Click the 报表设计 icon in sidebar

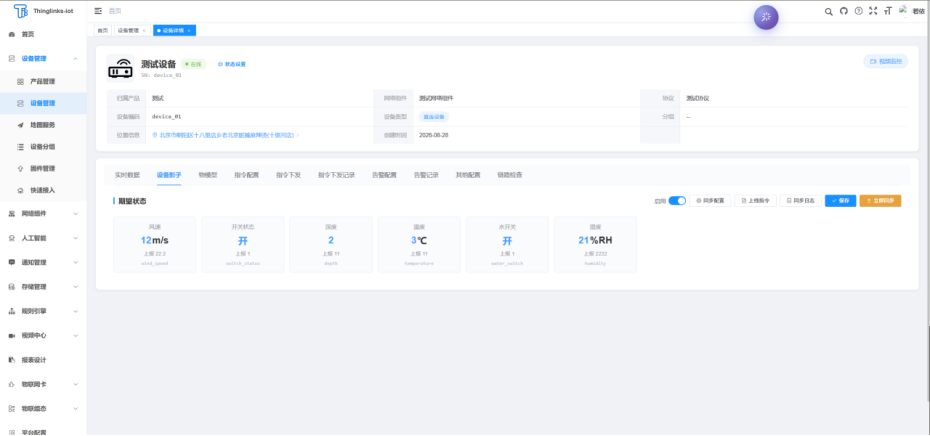pyautogui.click(x=12, y=360)
